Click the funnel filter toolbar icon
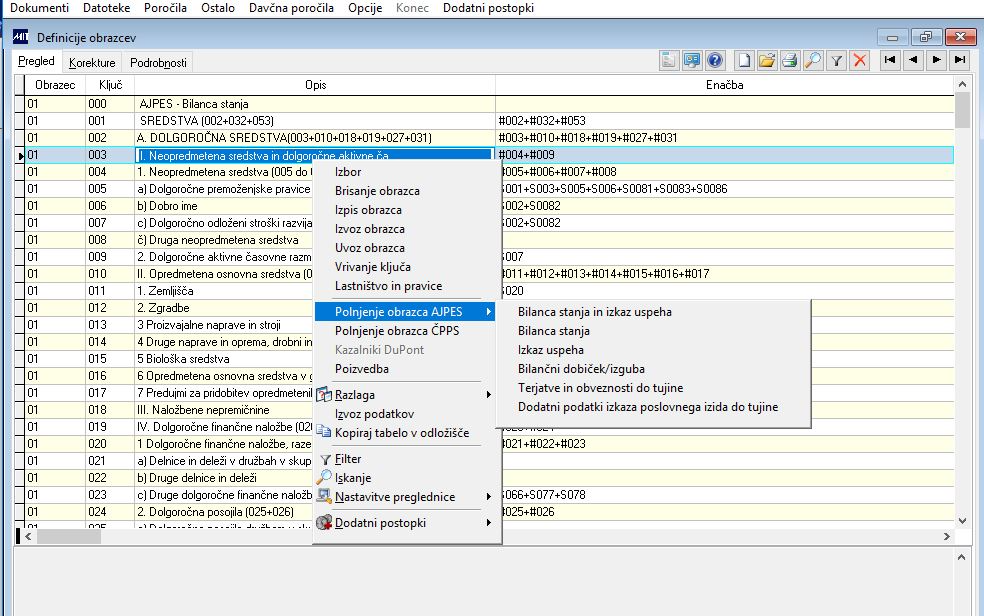 (837, 60)
